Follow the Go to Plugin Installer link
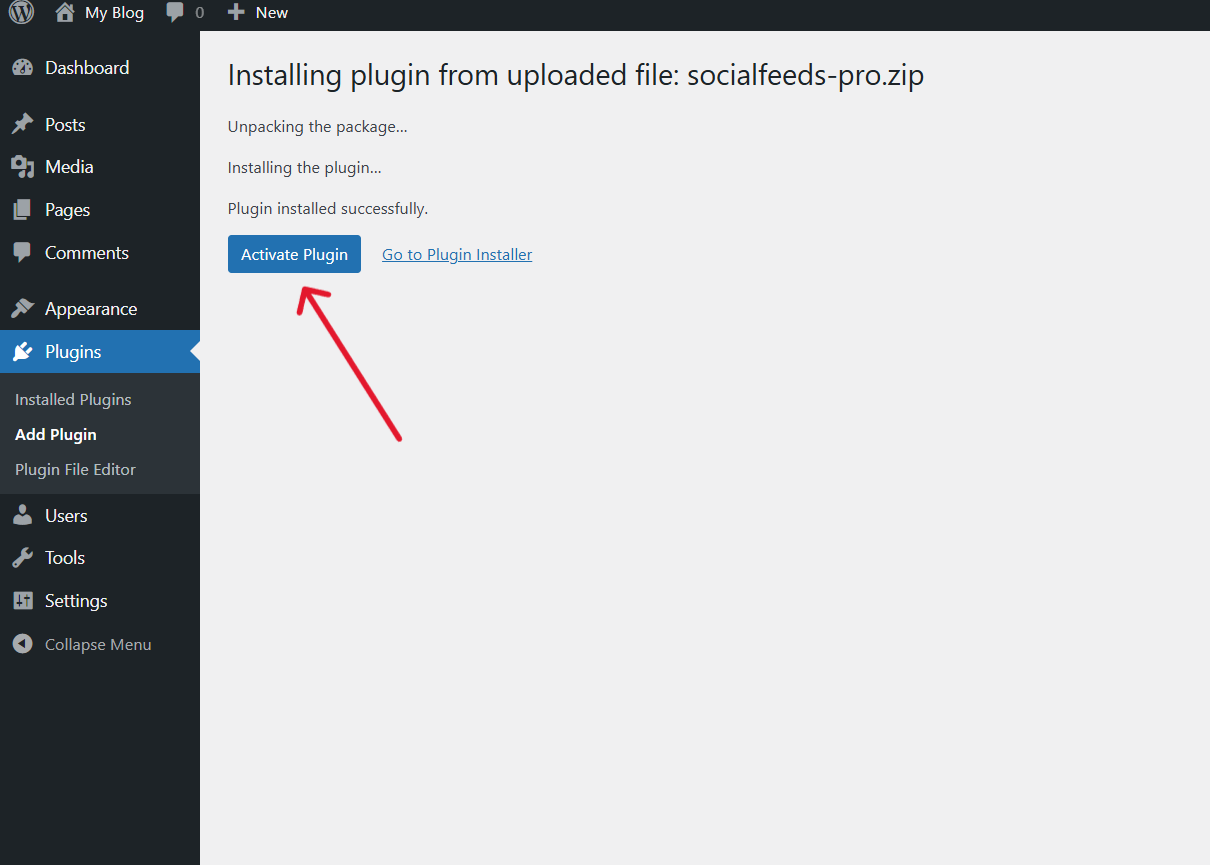Viewport: 1210px width, 865px height. point(457,255)
